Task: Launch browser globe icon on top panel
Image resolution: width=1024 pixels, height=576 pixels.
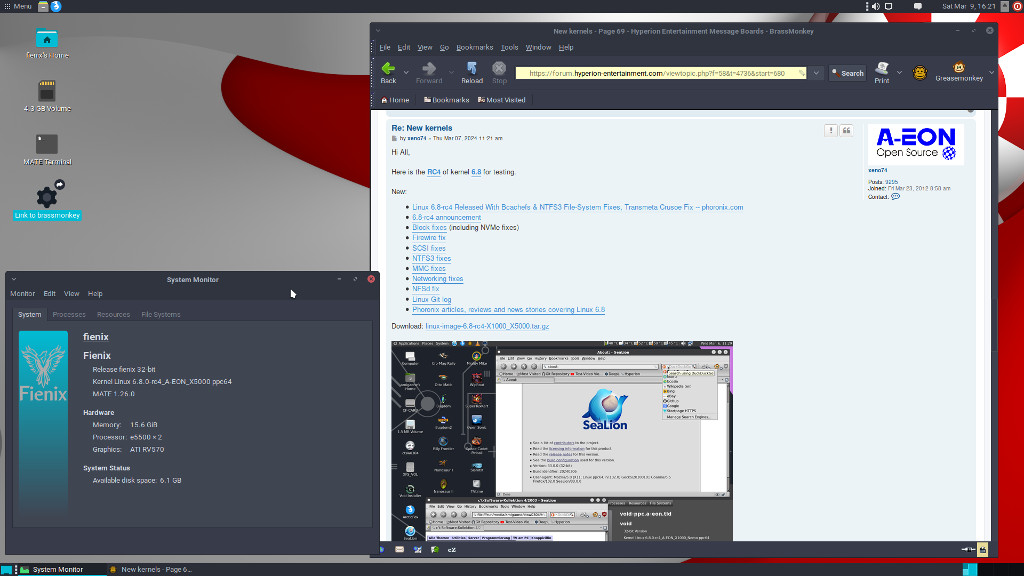Action: tap(56, 6)
